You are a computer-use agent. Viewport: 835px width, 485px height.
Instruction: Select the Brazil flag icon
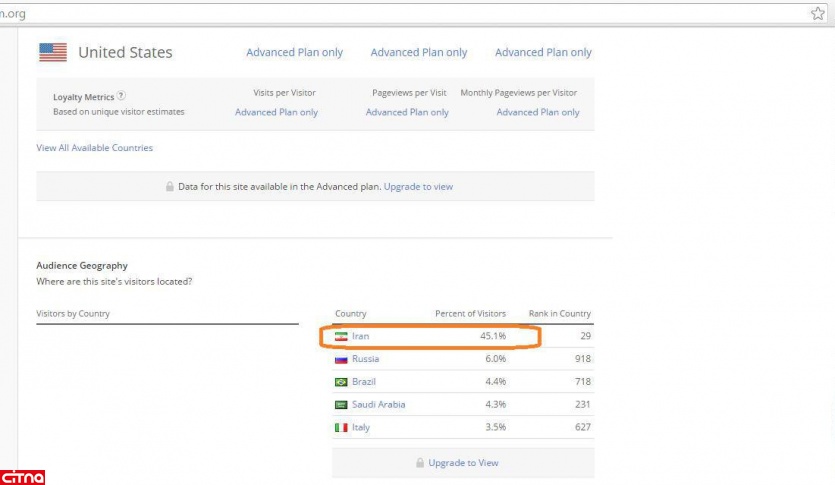click(341, 382)
